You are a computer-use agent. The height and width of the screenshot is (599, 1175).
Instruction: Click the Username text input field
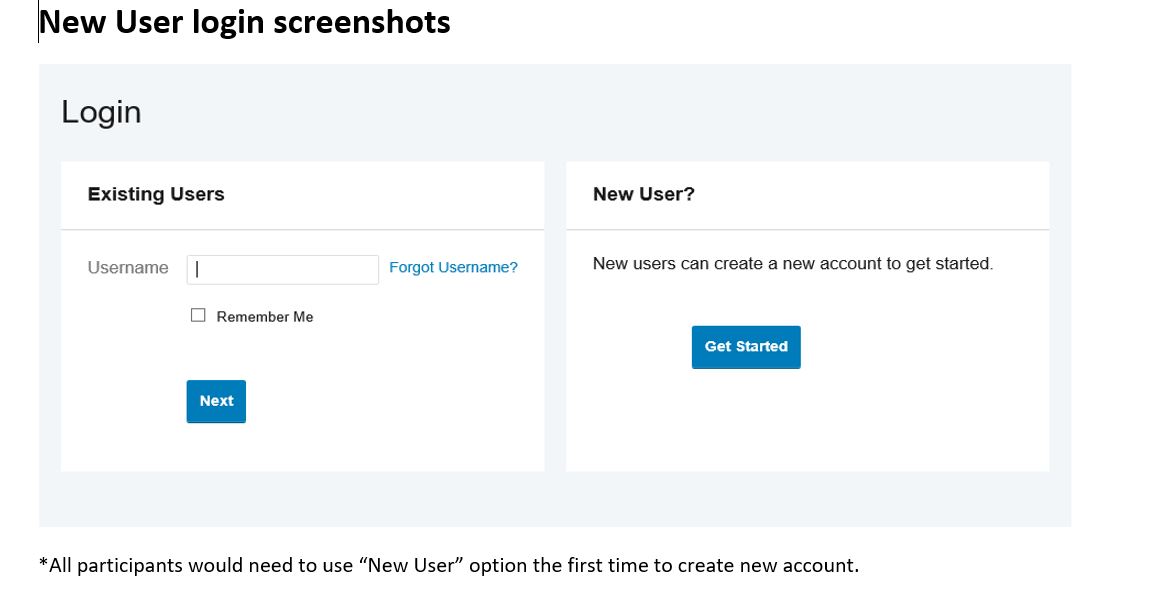tap(283, 269)
